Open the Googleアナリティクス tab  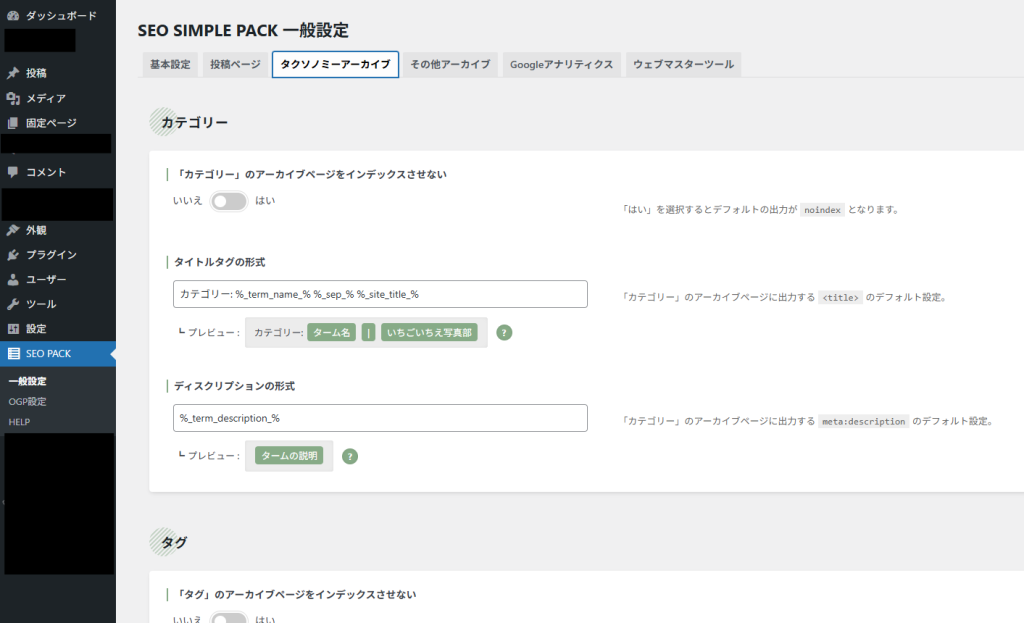click(561, 64)
